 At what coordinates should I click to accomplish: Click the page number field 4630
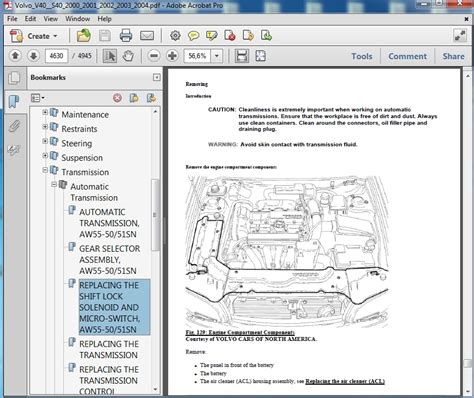pos(56,56)
